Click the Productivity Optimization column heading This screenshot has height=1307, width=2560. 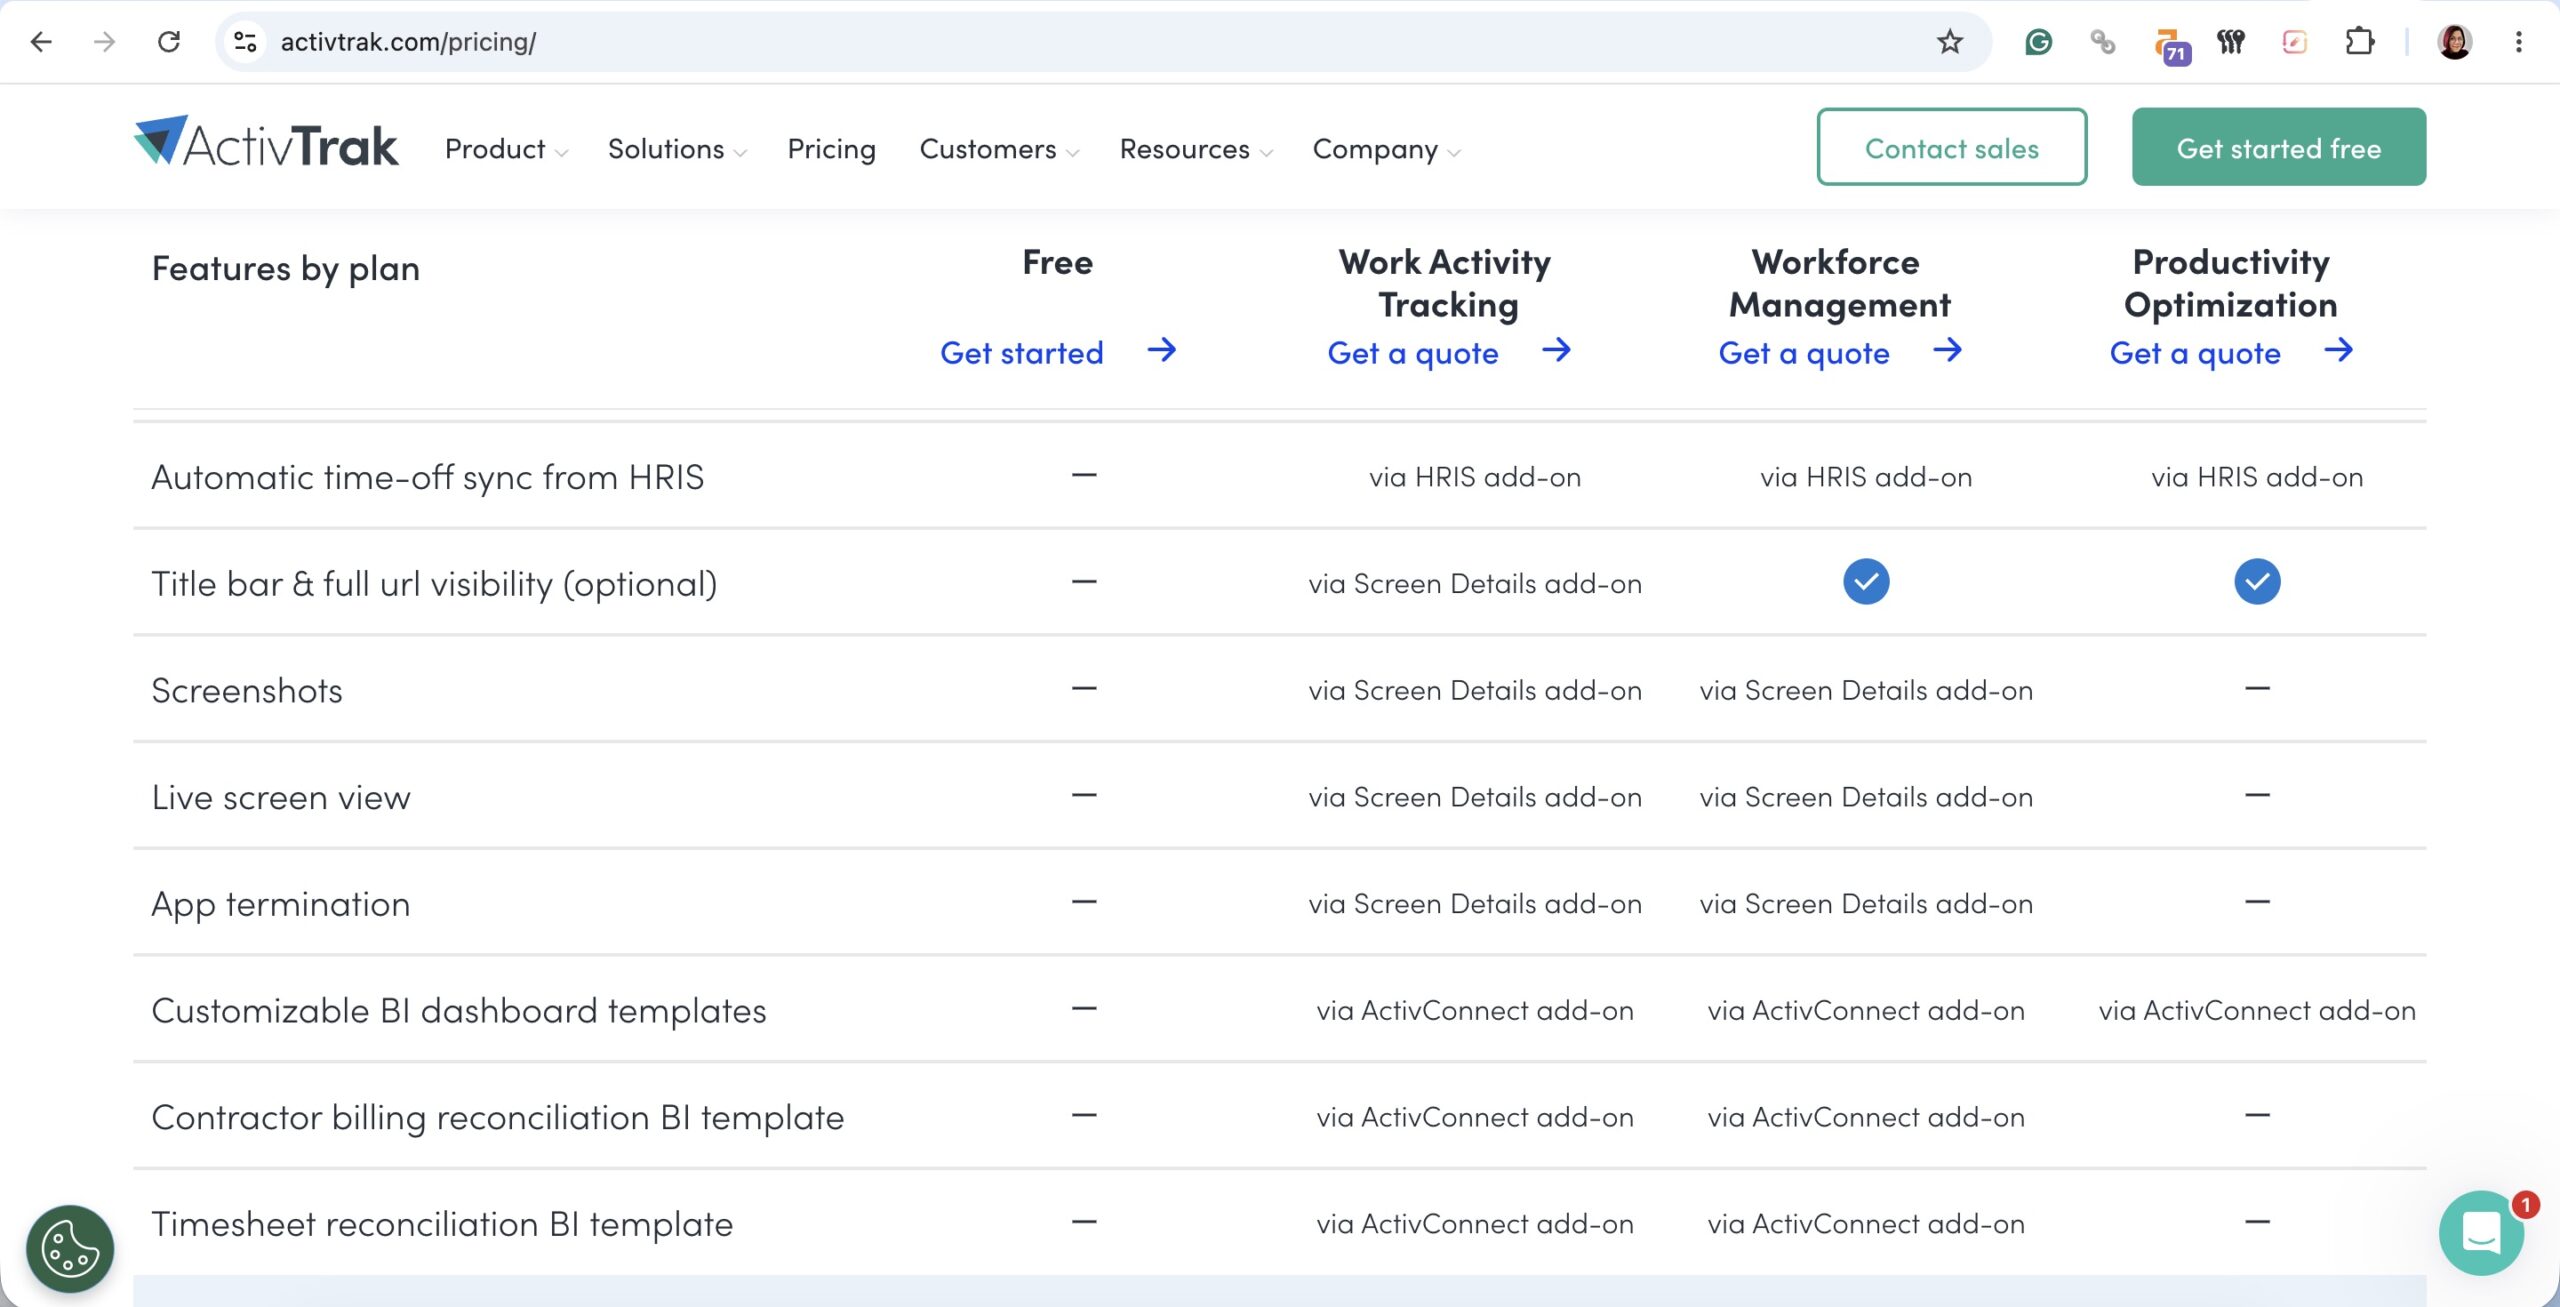pyautogui.click(x=2230, y=283)
